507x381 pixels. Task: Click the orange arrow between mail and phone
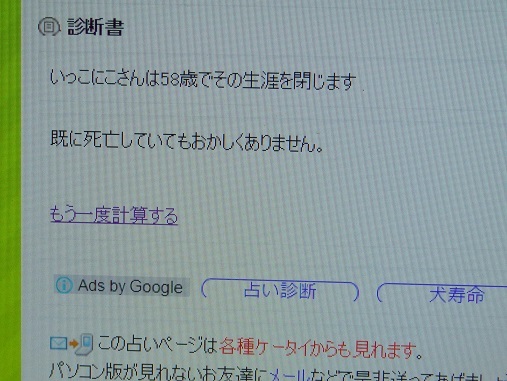[73, 344]
